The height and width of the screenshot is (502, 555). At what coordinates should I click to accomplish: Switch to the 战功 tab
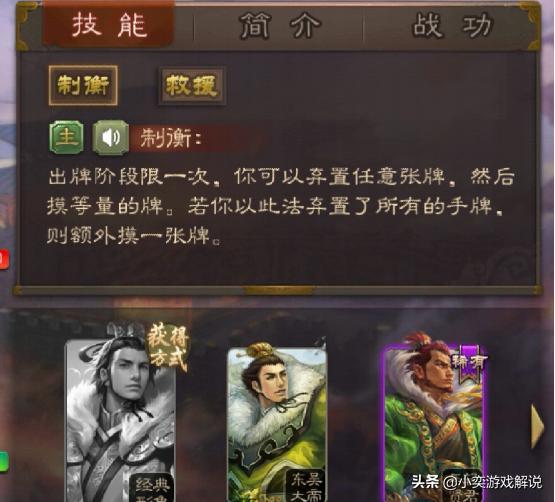(451, 25)
